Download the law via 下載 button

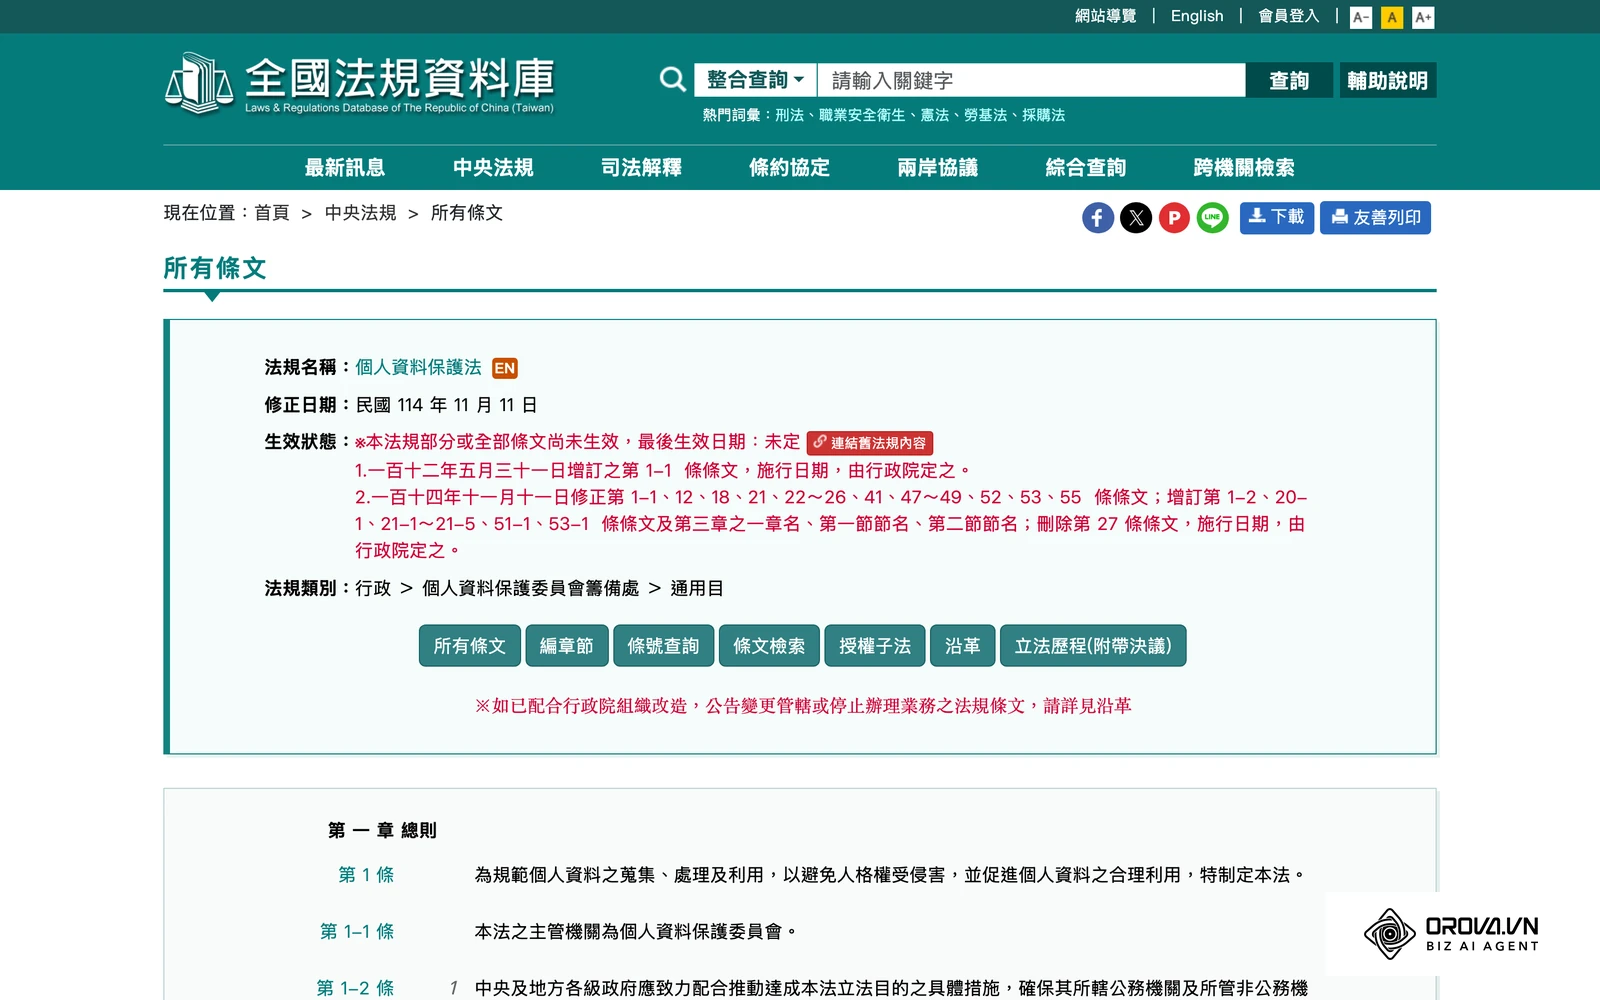[x=1277, y=218]
